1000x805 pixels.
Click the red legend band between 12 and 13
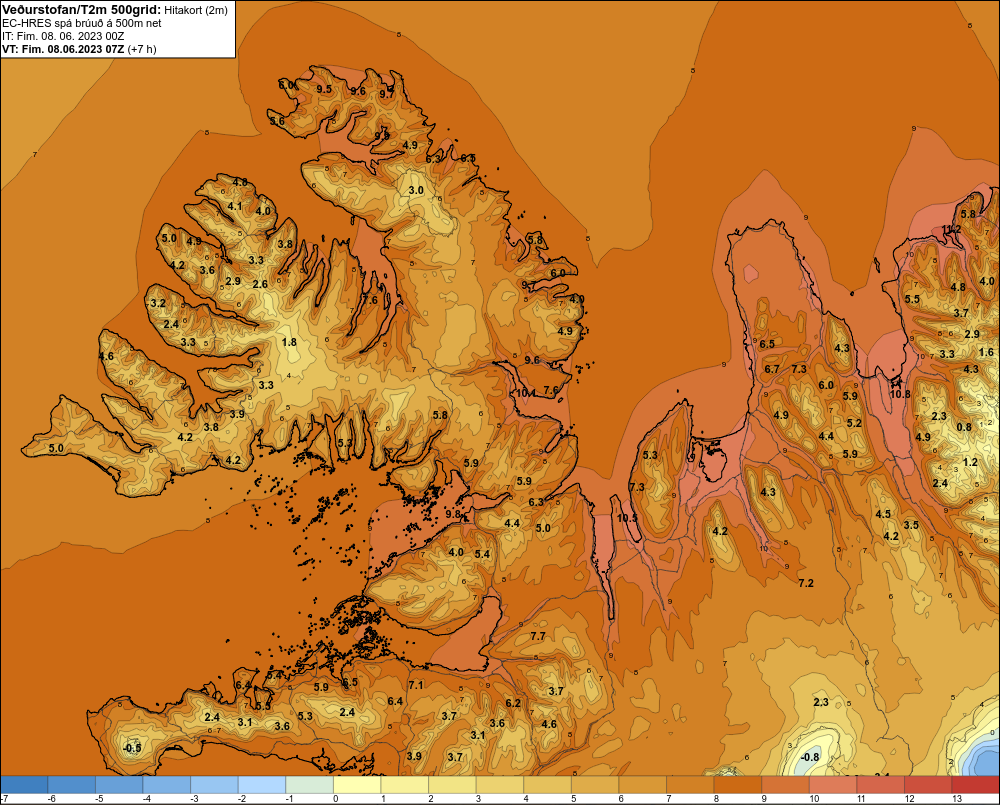pyautogui.click(x=928, y=785)
